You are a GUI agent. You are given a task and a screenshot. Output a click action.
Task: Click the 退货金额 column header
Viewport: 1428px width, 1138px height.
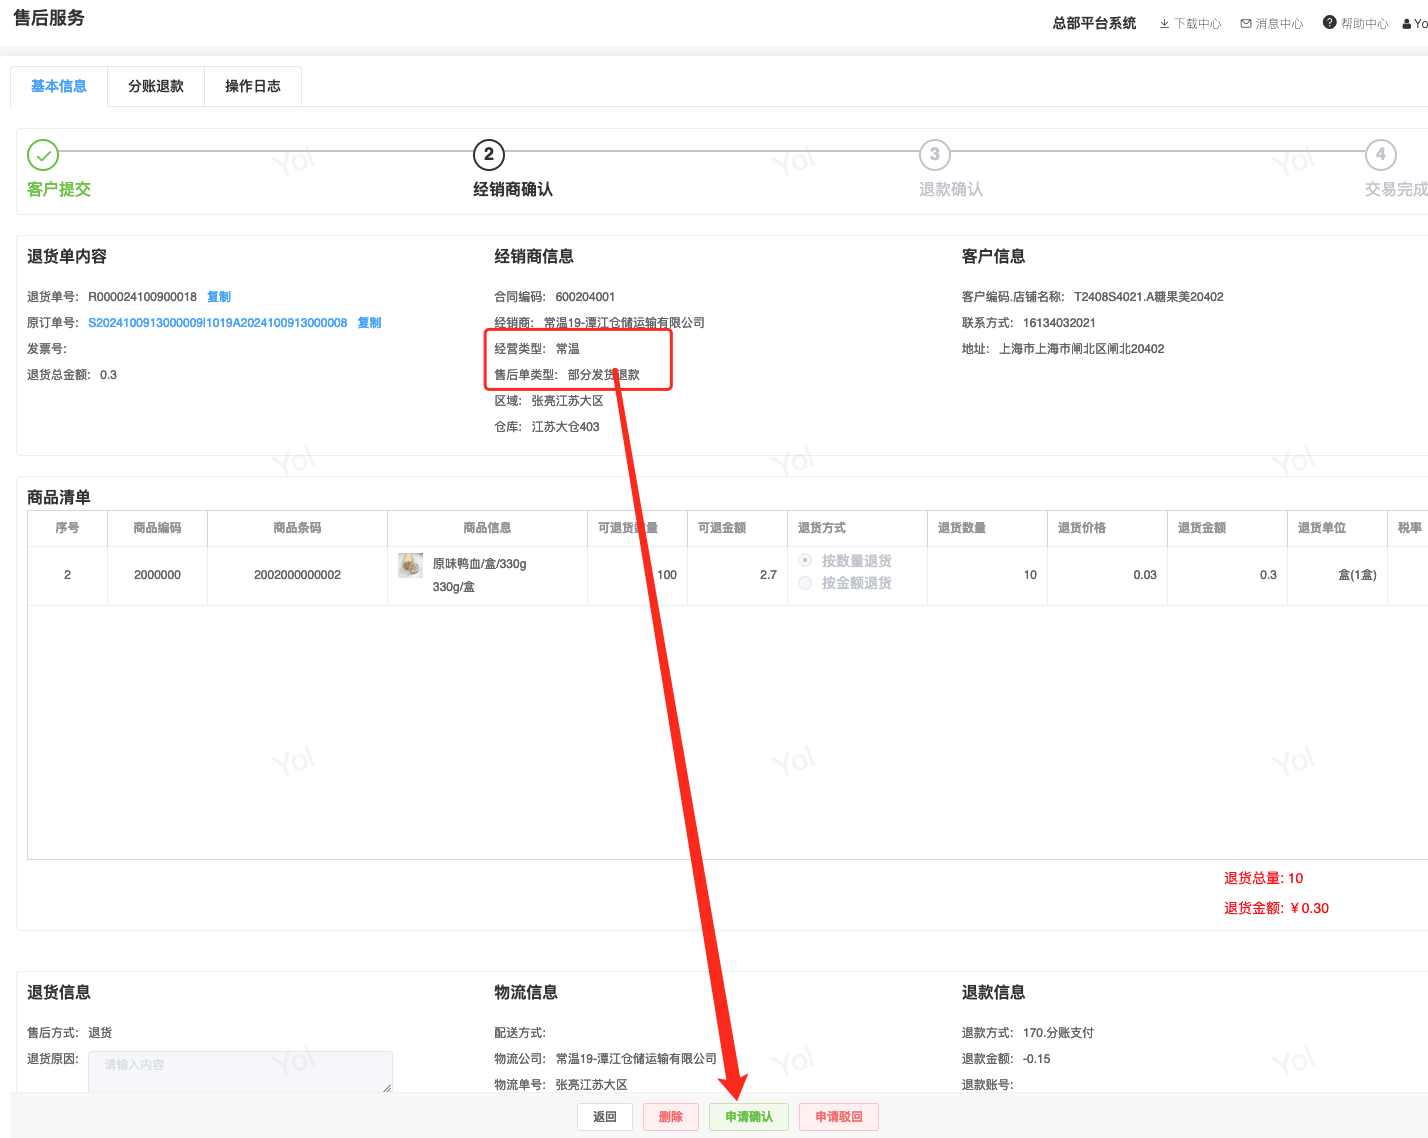[x=1228, y=528]
